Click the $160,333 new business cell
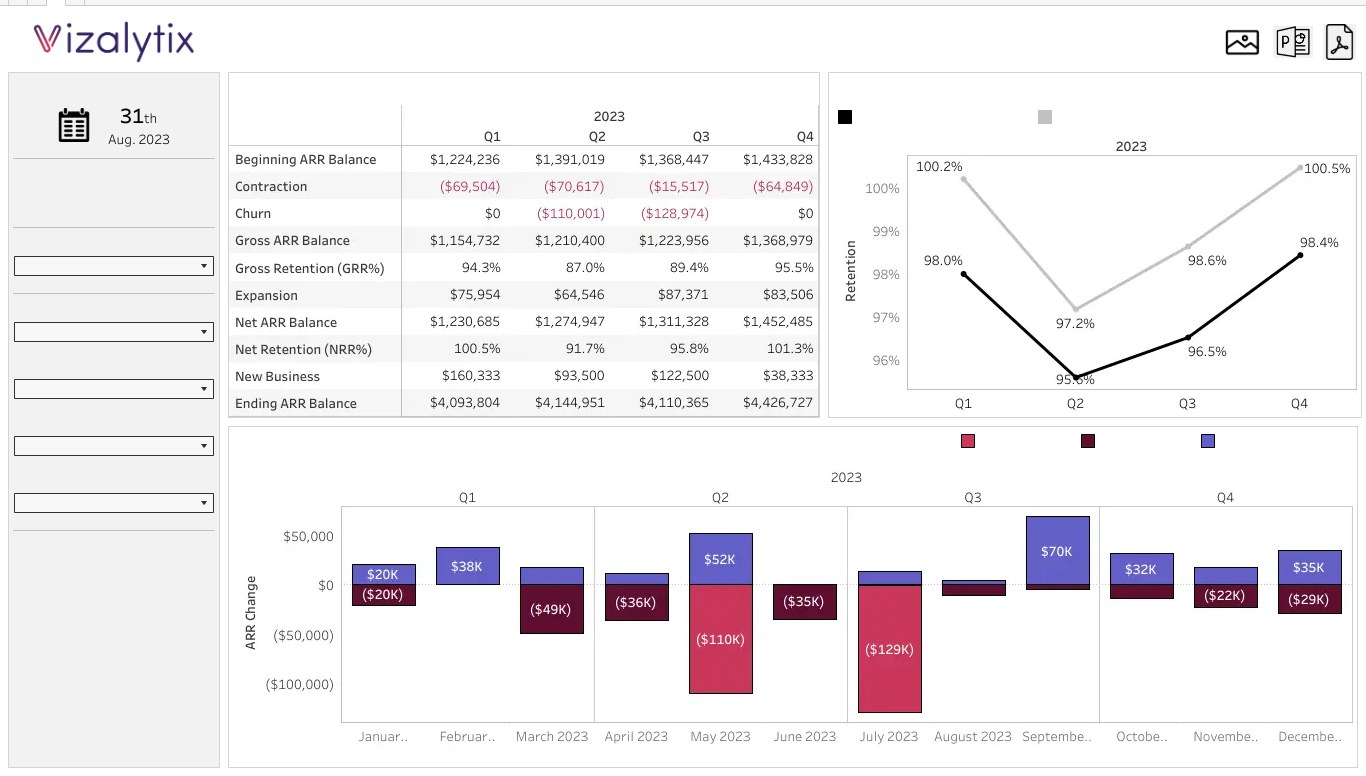The image size is (1366, 776). point(471,376)
